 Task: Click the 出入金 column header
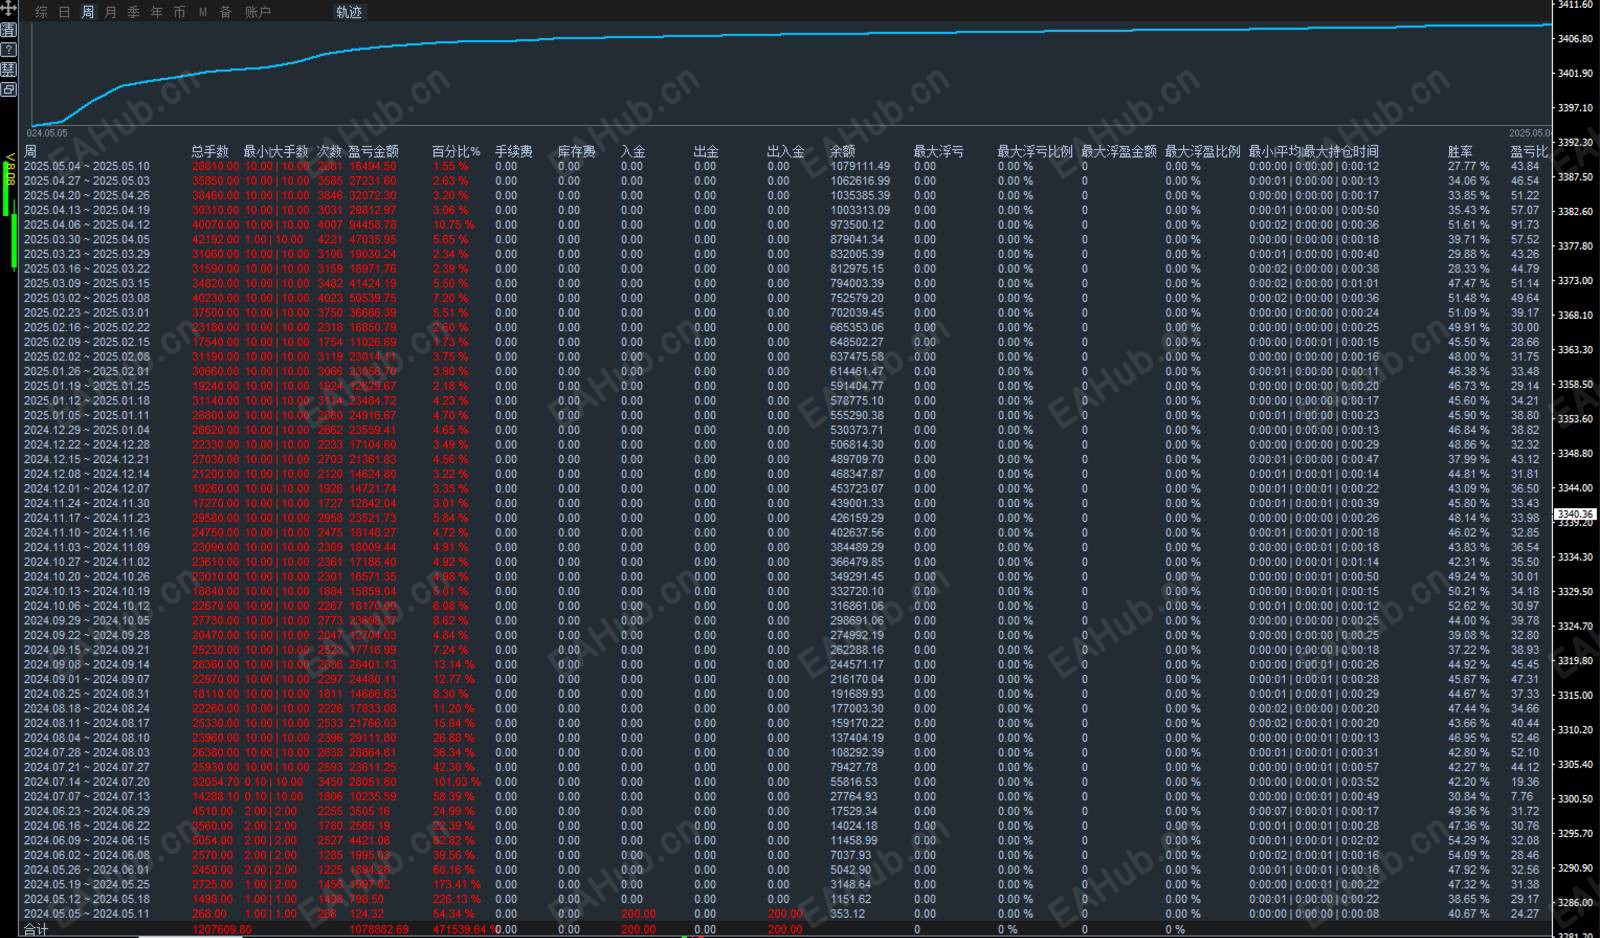coord(786,151)
